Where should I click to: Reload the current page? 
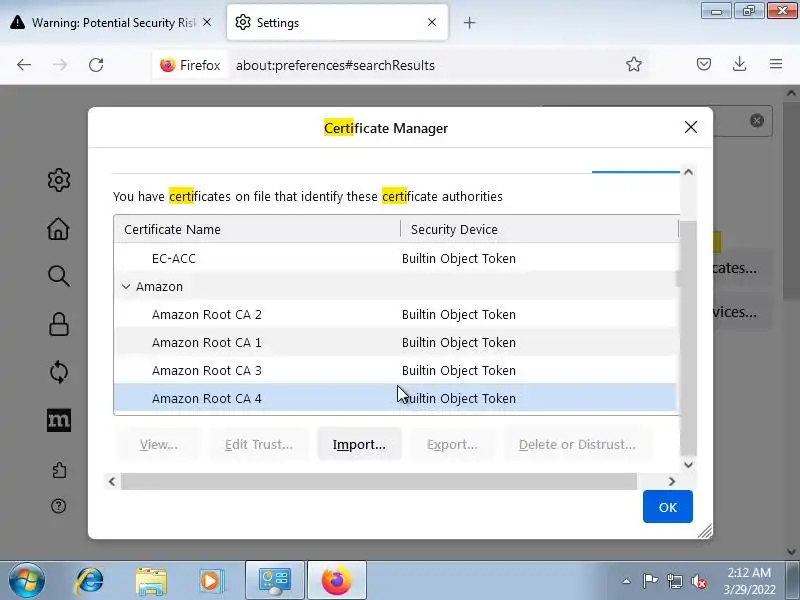click(x=96, y=65)
